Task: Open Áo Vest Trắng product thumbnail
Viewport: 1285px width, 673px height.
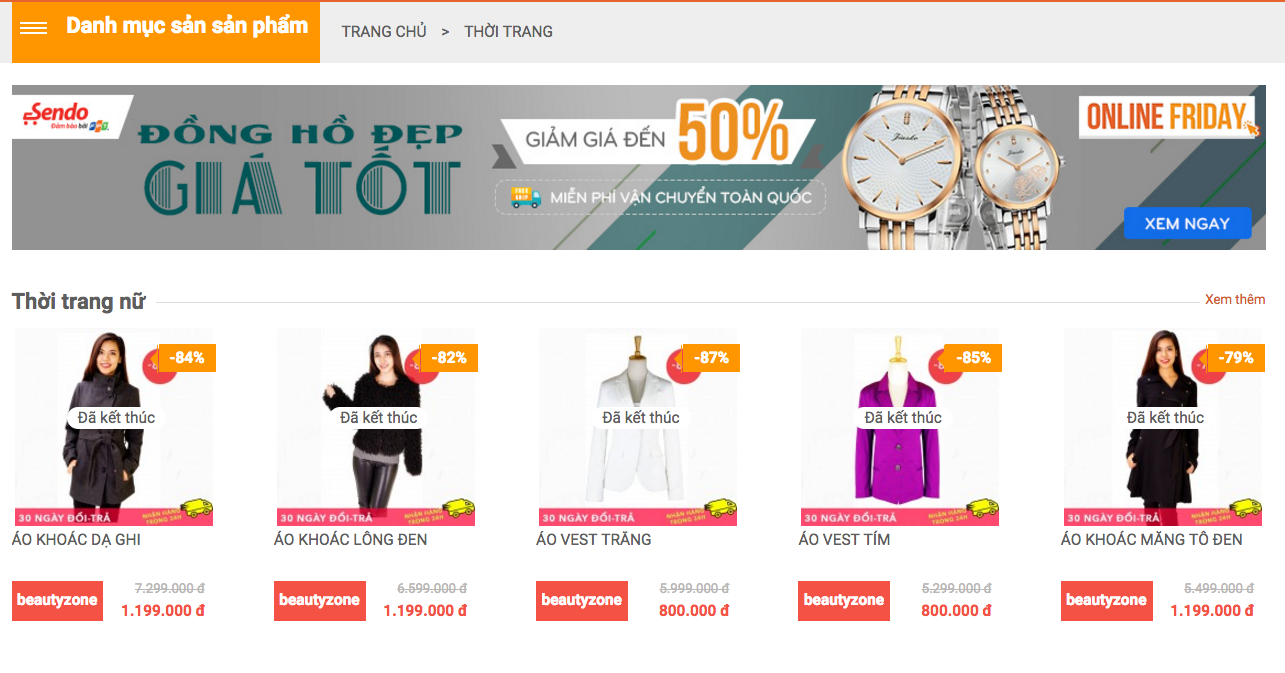Action: [638, 427]
